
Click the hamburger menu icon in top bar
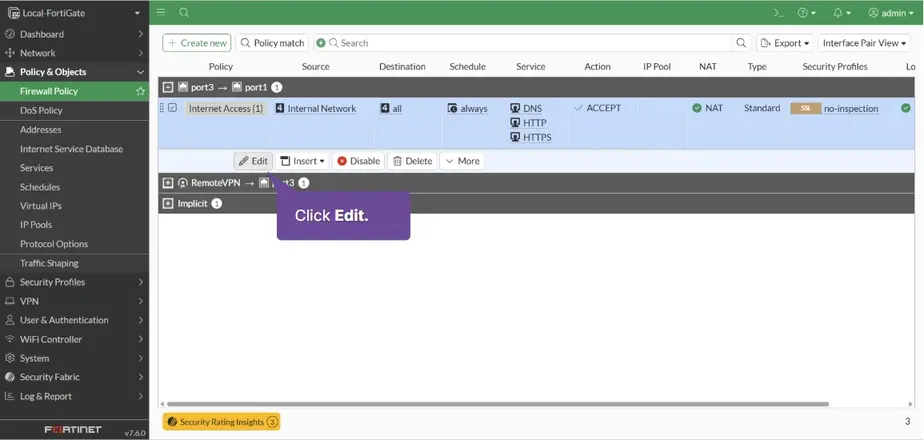coord(161,12)
